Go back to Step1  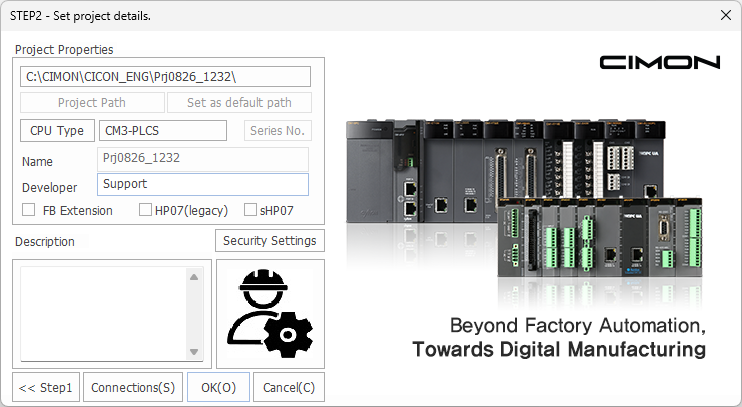coord(46,387)
